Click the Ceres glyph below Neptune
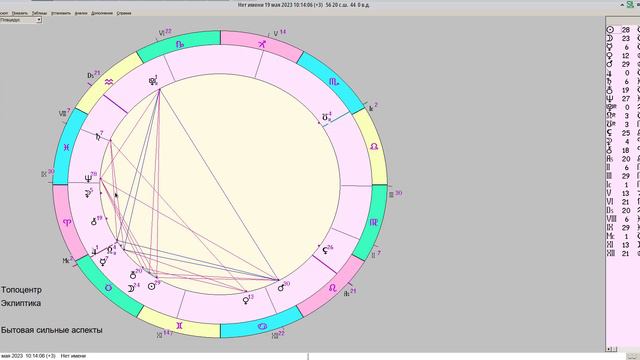This screenshot has height=360, width=640. 88,193
